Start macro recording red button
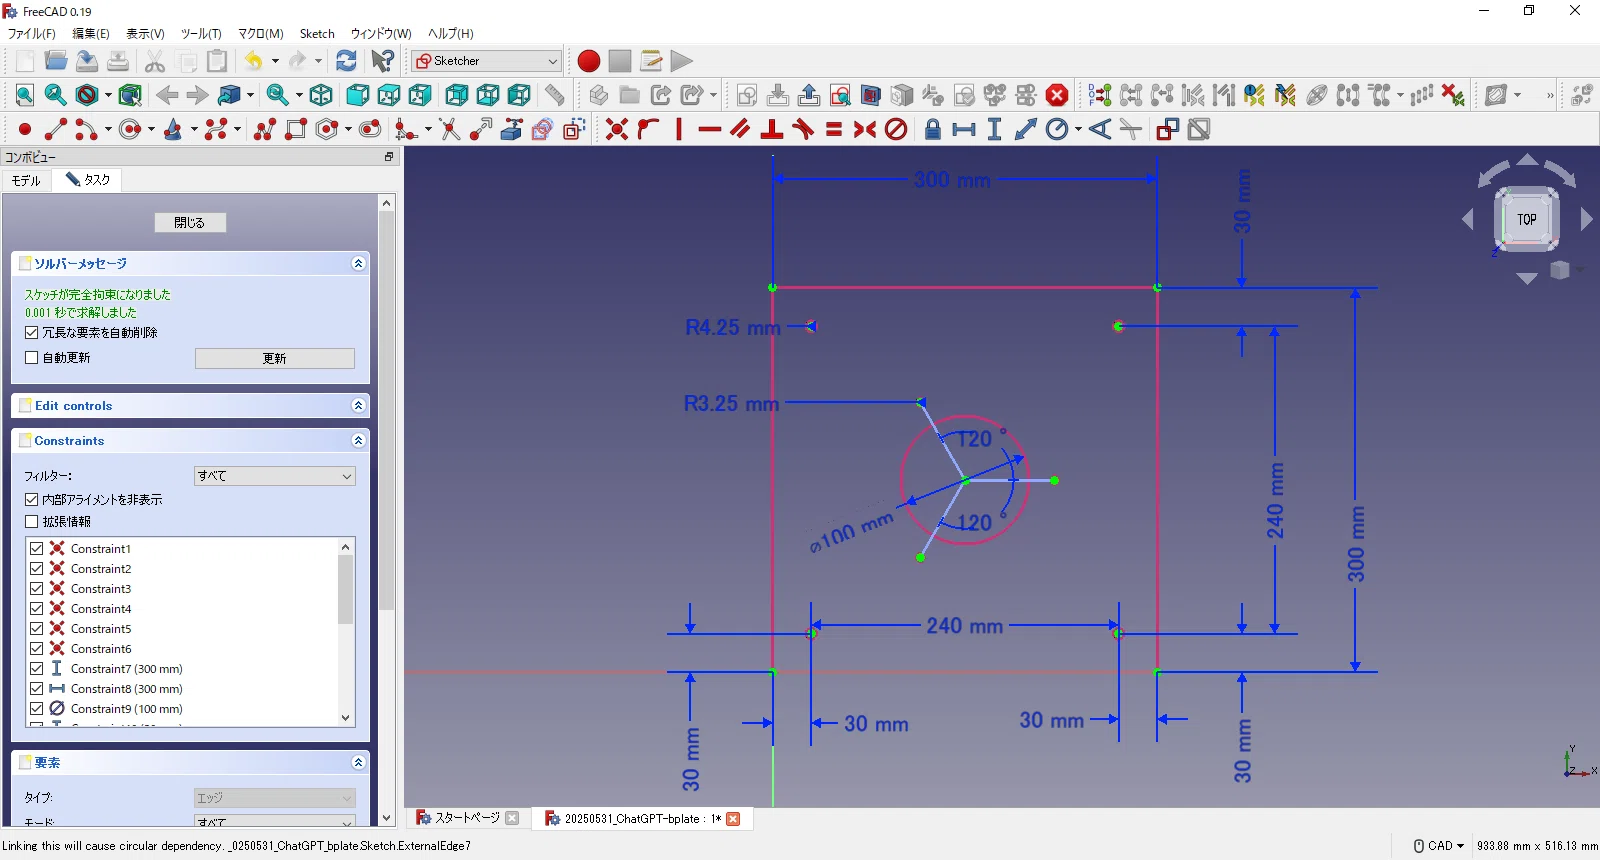 point(589,61)
